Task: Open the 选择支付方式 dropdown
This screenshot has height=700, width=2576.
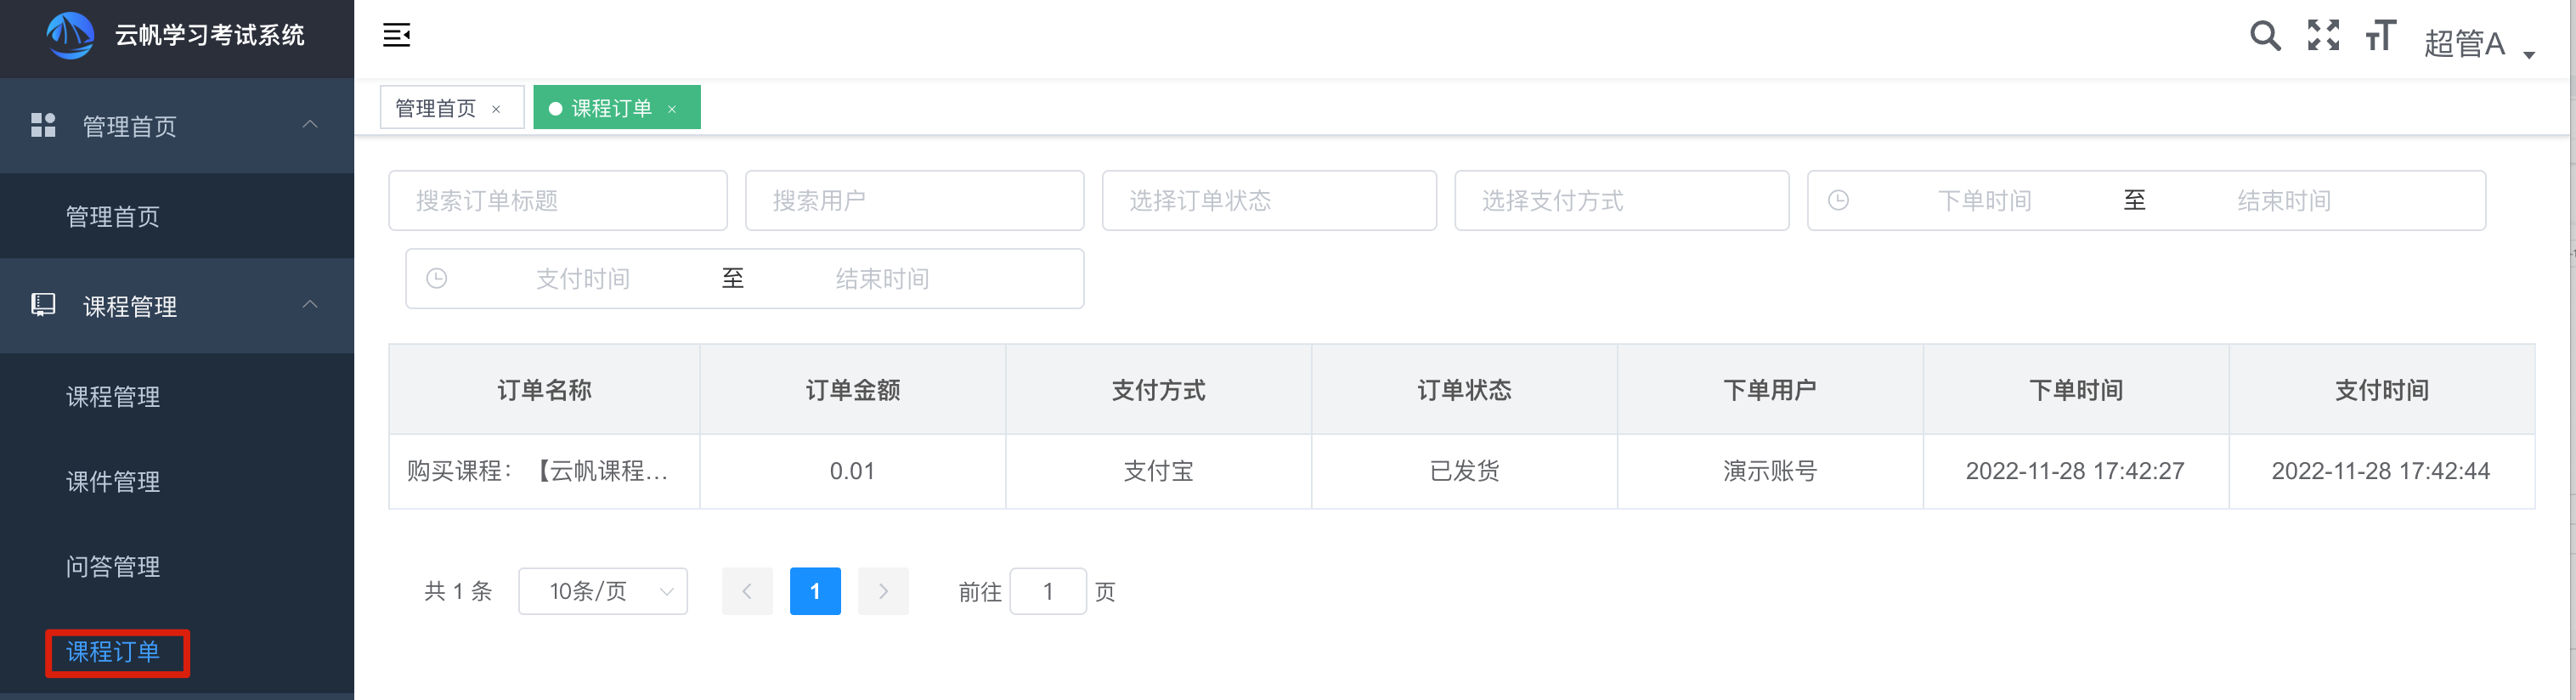Action: click(1621, 200)
